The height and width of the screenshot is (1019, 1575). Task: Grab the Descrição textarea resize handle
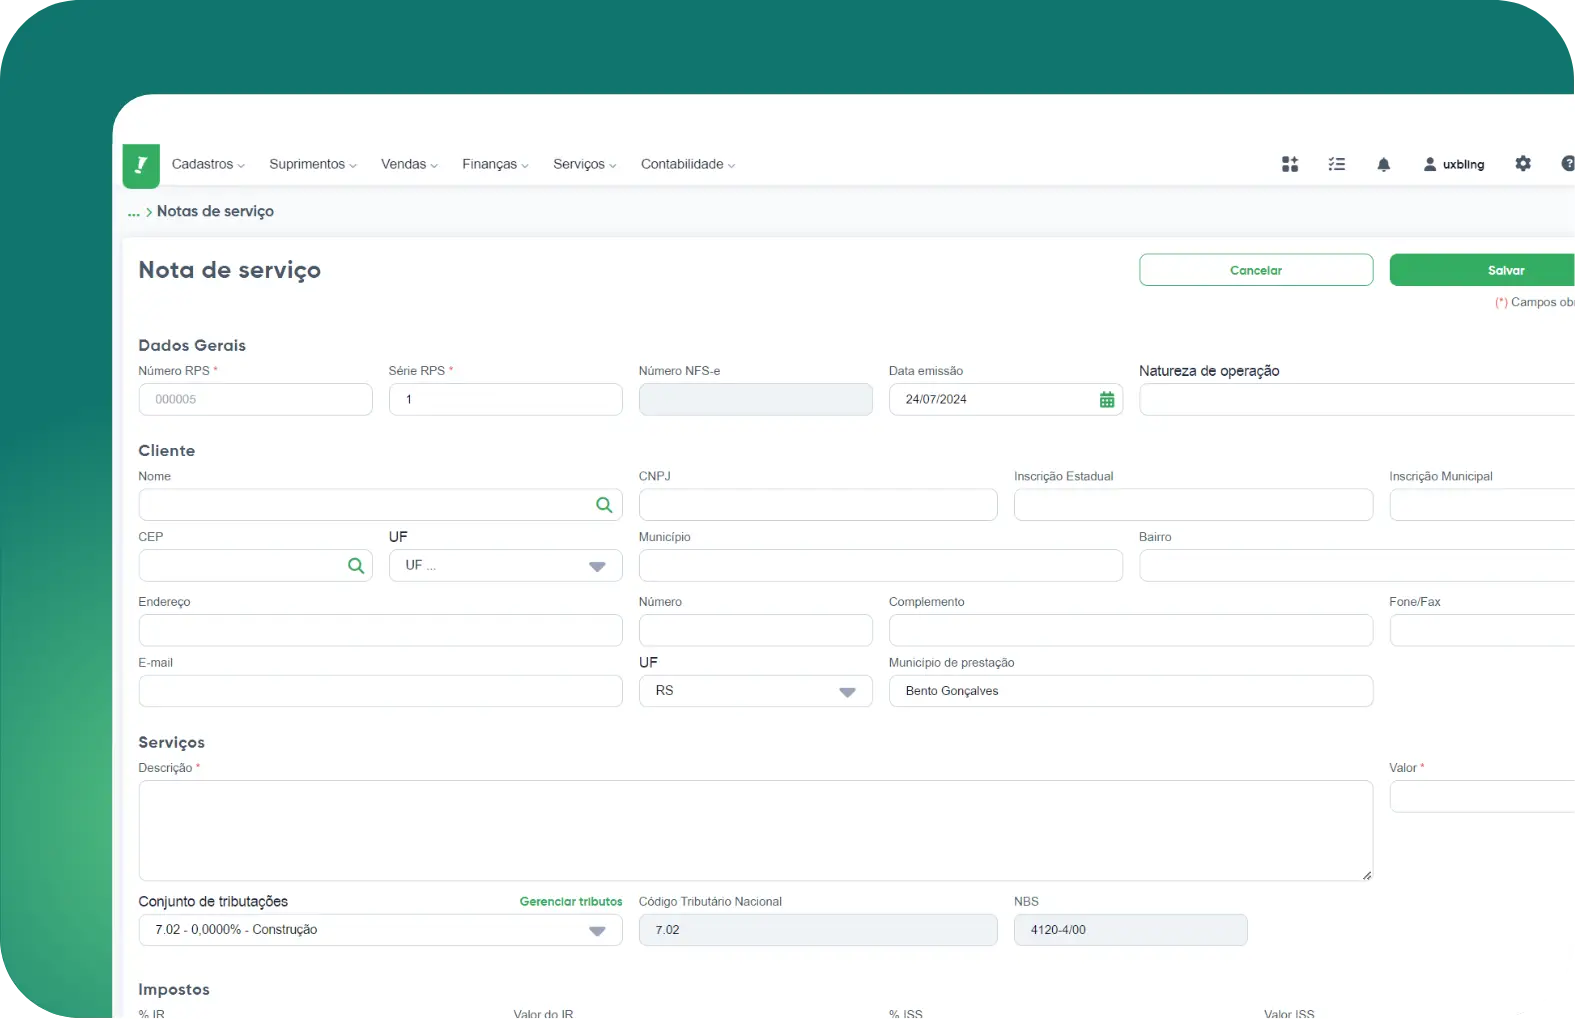click(x=1366, y=875)
